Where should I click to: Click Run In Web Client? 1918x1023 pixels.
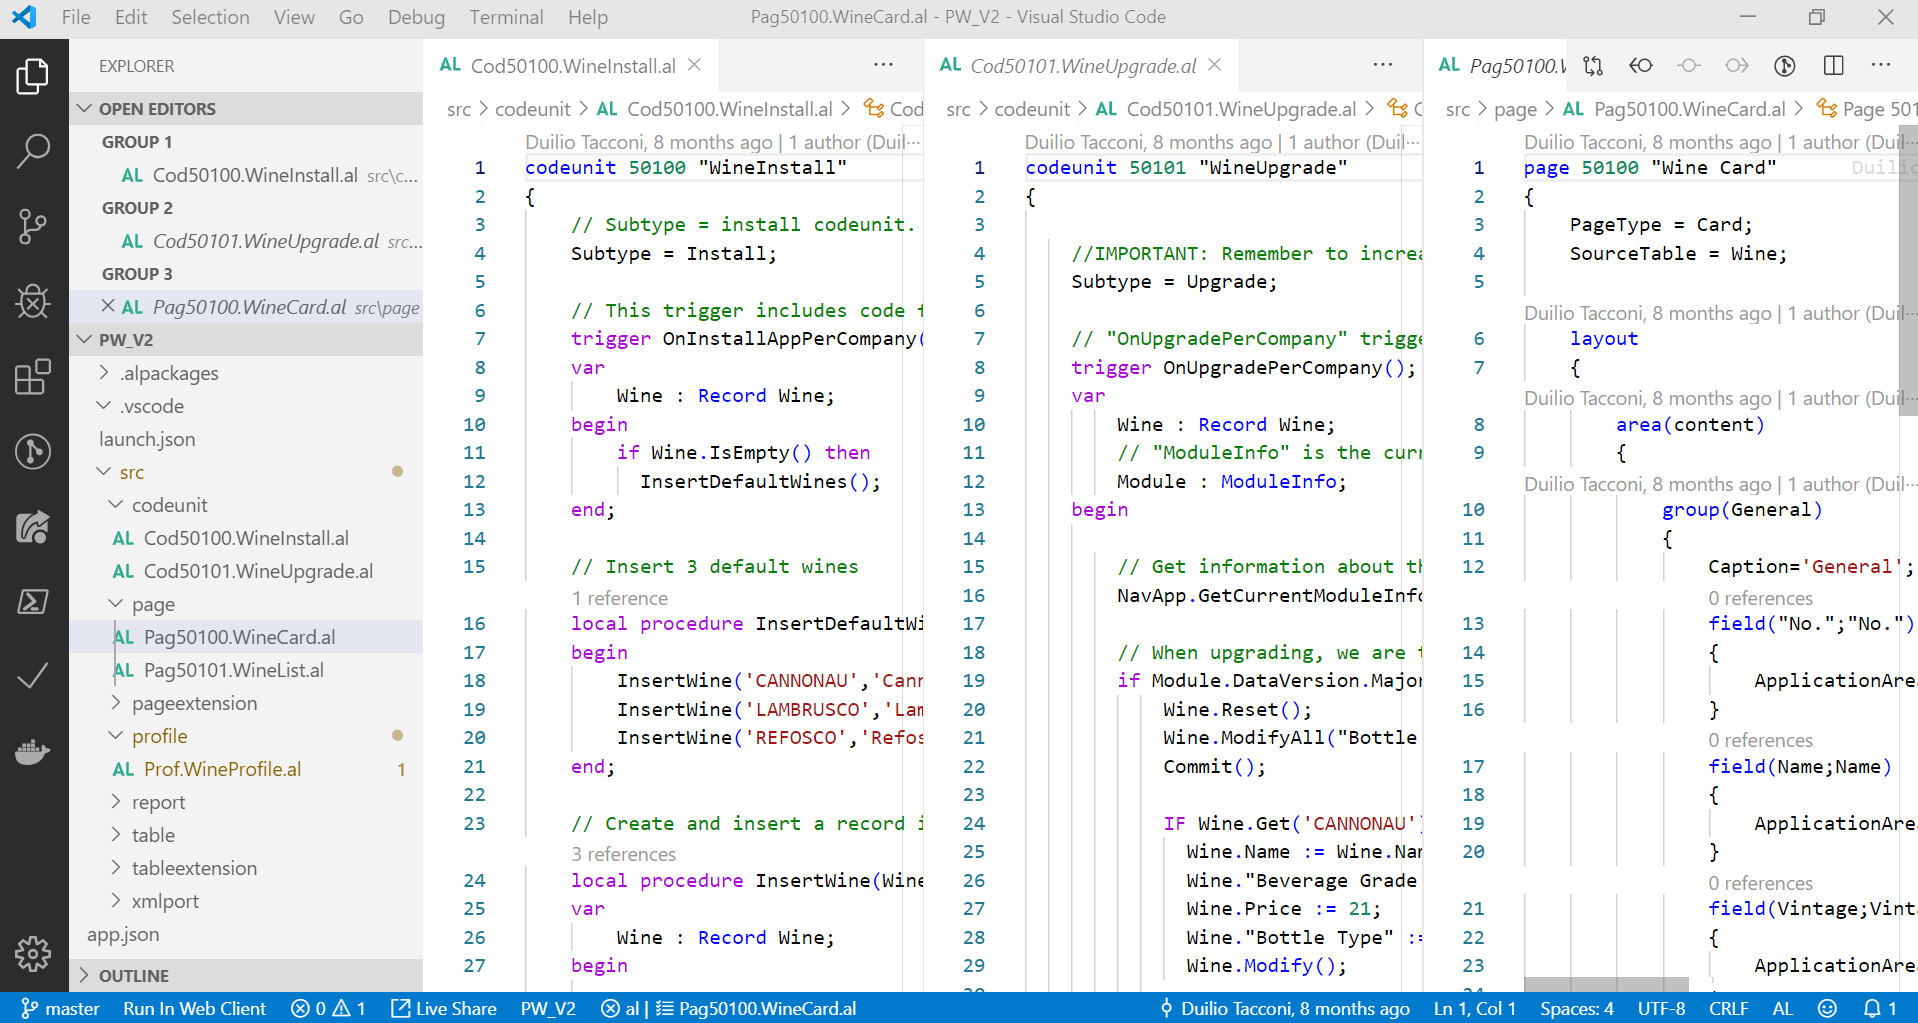click(x=194, y=1008)
